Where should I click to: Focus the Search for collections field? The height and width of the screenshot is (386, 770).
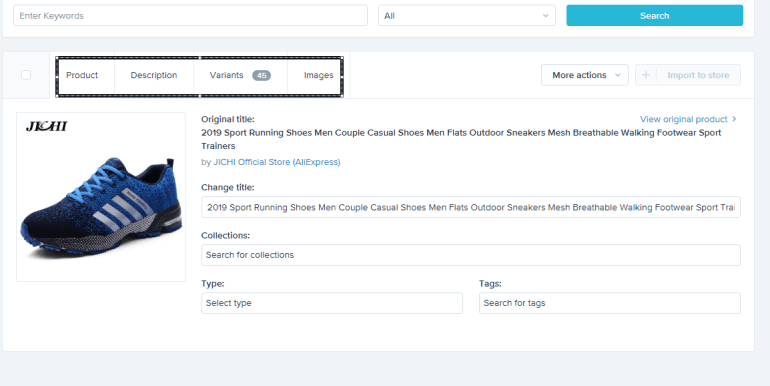click(470, 255)
